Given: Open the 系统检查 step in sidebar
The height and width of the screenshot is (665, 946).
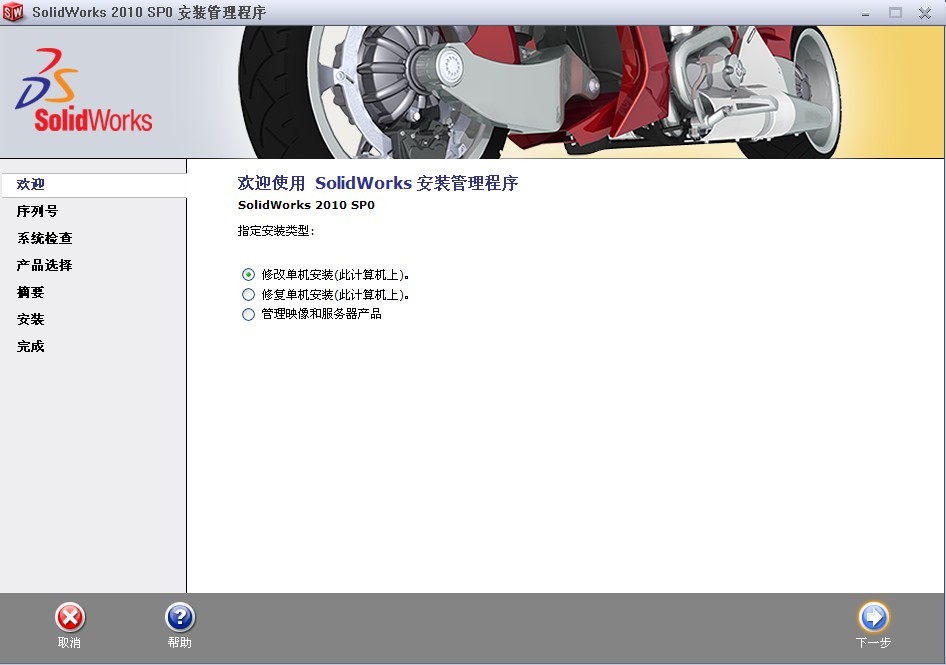Looking at the screenshot, I should click(x=45, y=238).
